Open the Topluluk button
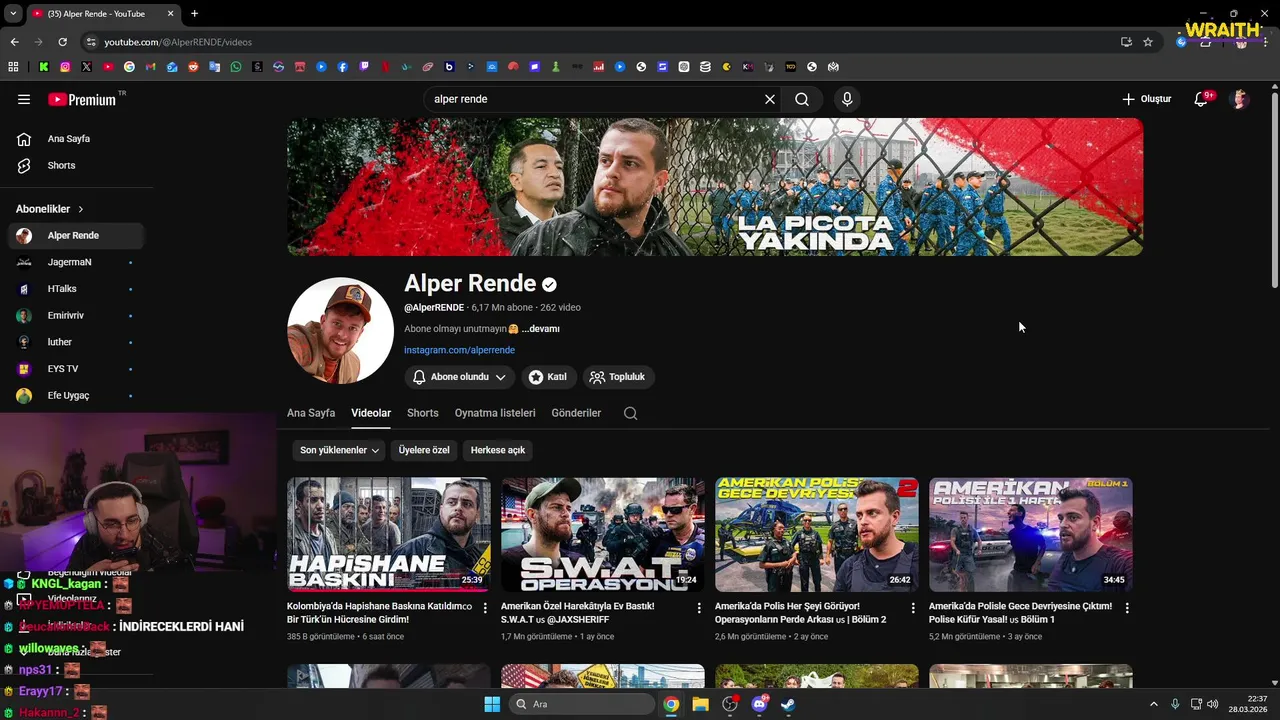 click(x=618, y=377)
